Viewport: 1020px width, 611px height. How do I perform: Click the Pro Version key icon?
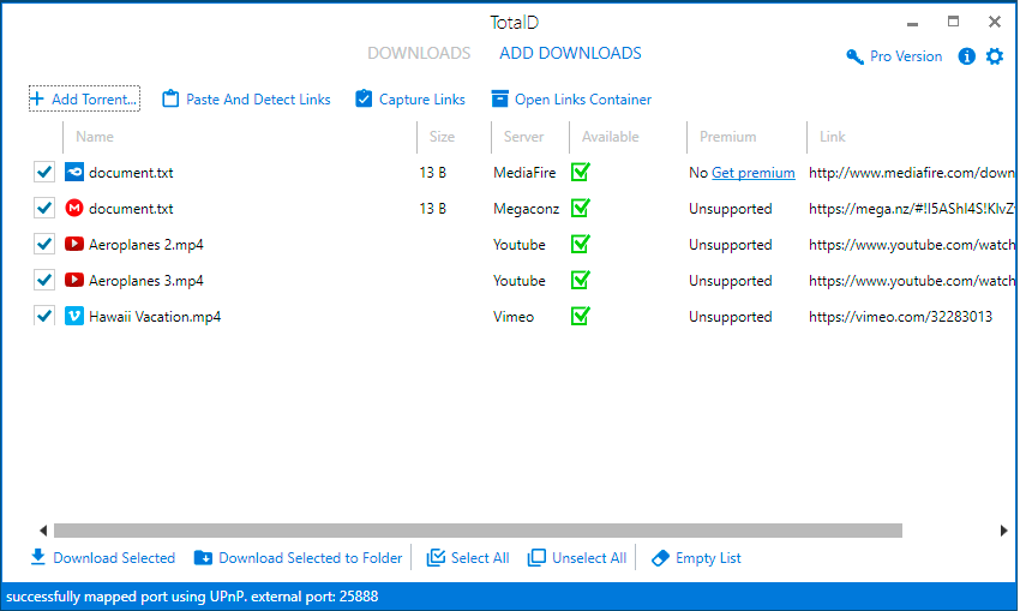tap(854, 57)
